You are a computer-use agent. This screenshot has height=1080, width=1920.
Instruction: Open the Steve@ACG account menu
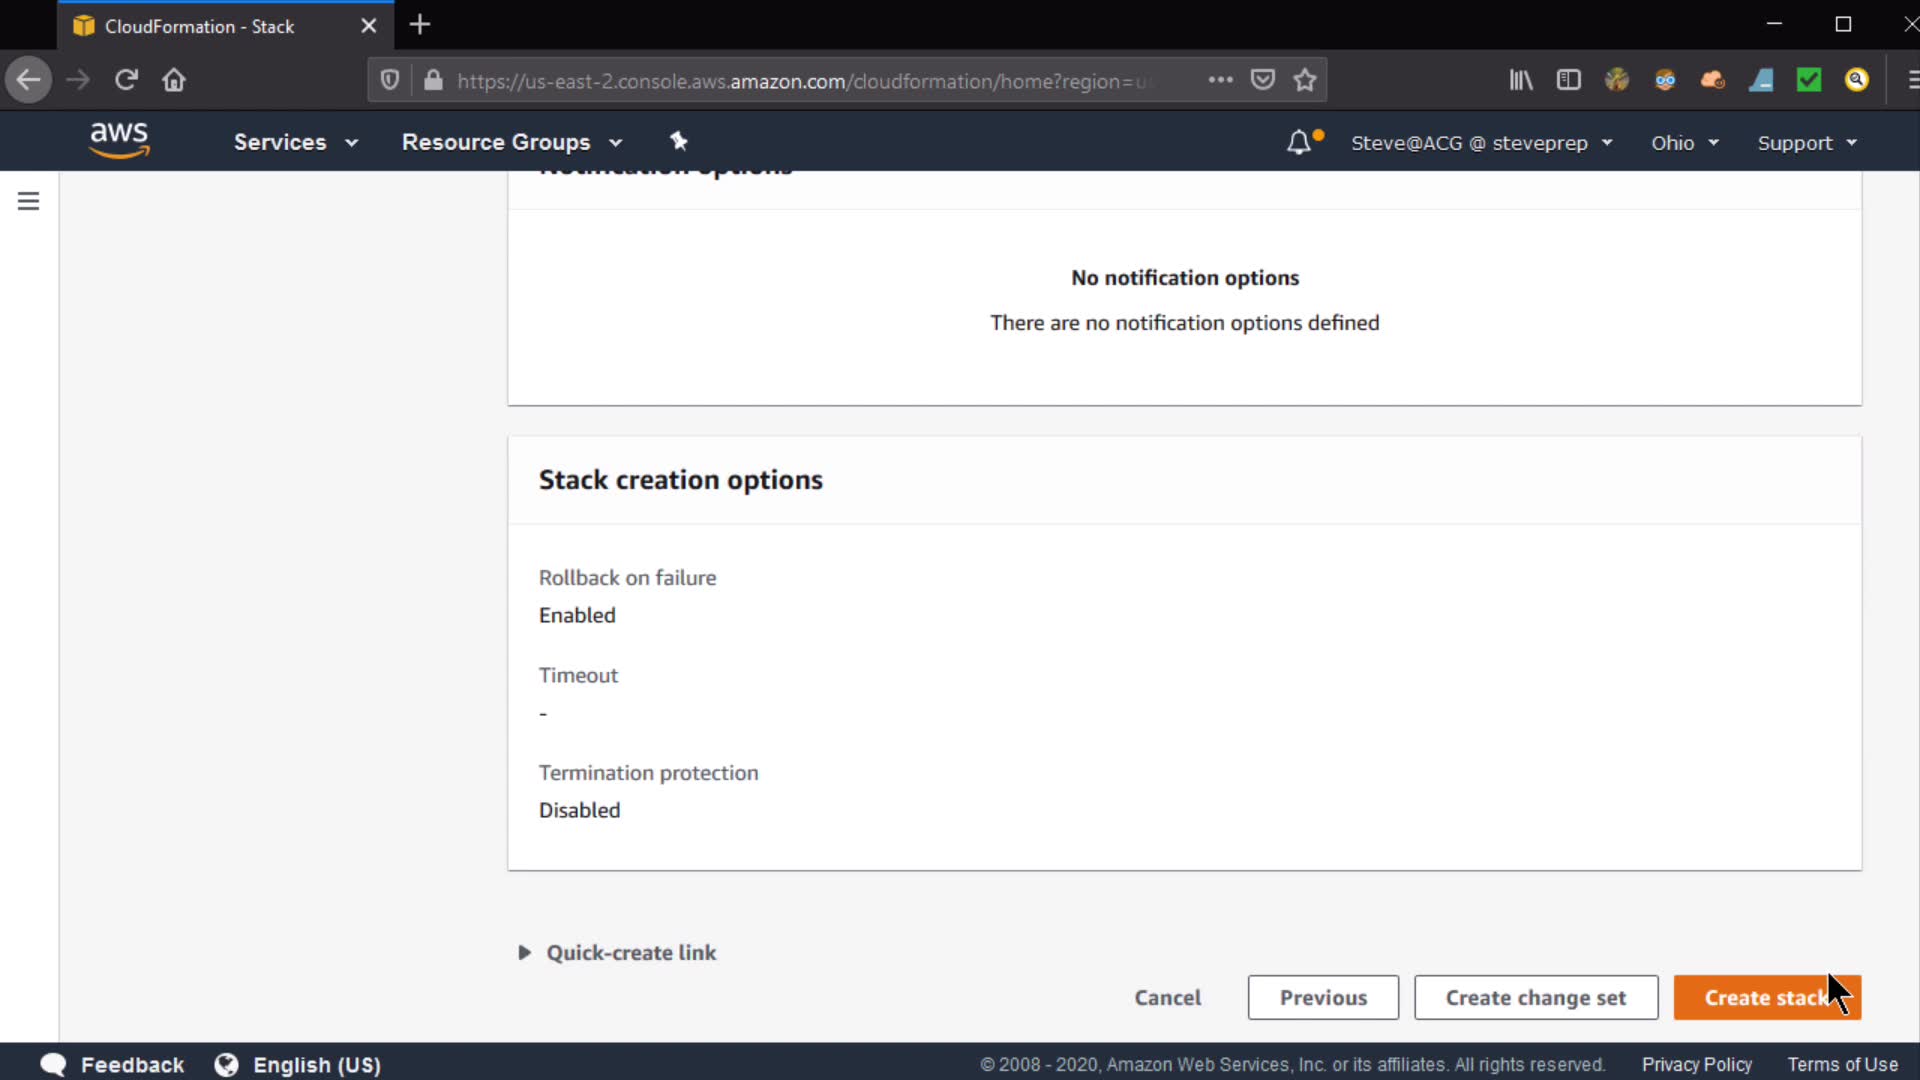1481,143
